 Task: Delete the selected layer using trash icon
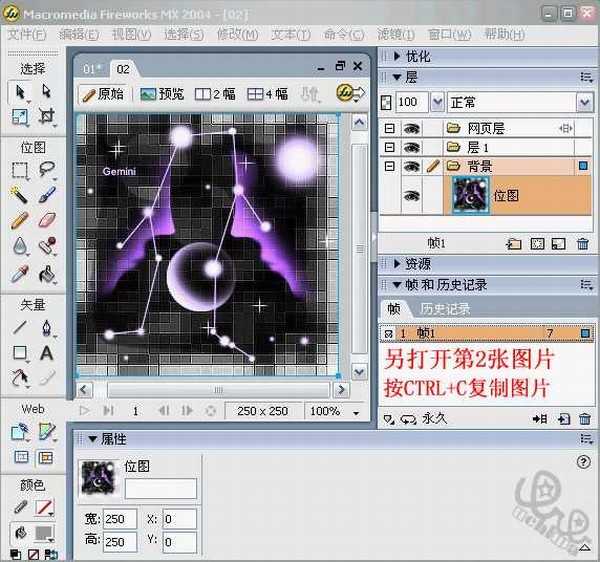point(585,243)
